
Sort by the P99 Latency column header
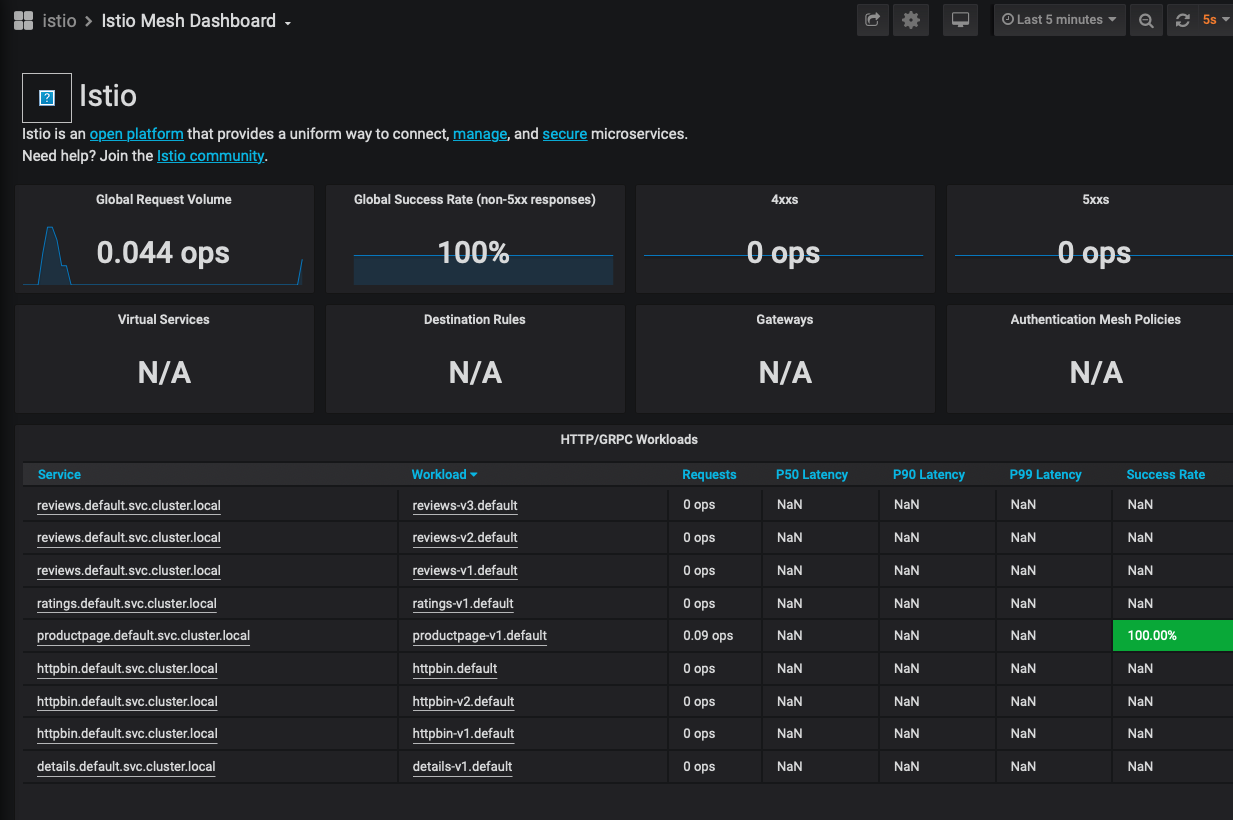tap(1046, 475)
